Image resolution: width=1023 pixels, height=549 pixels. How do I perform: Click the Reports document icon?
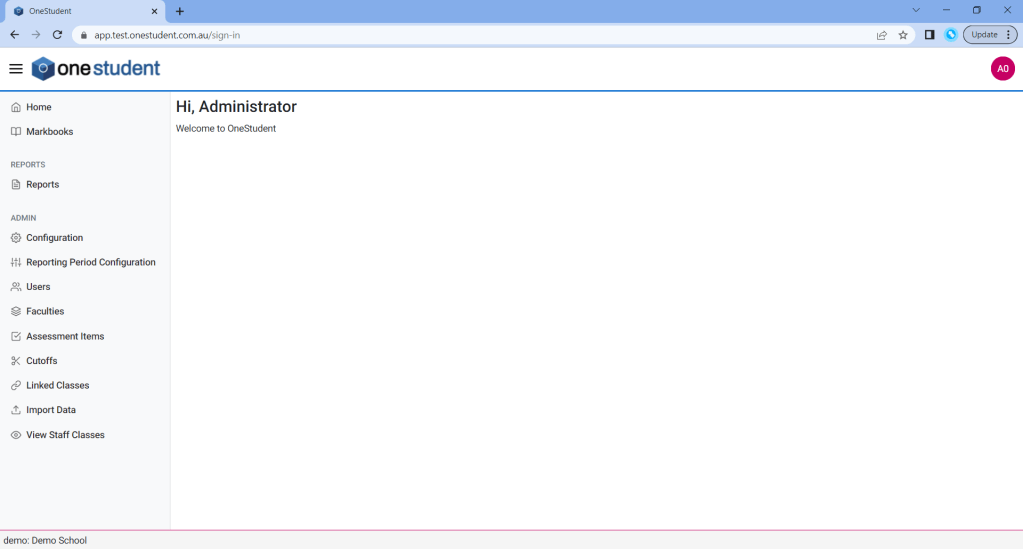[16, 185]
